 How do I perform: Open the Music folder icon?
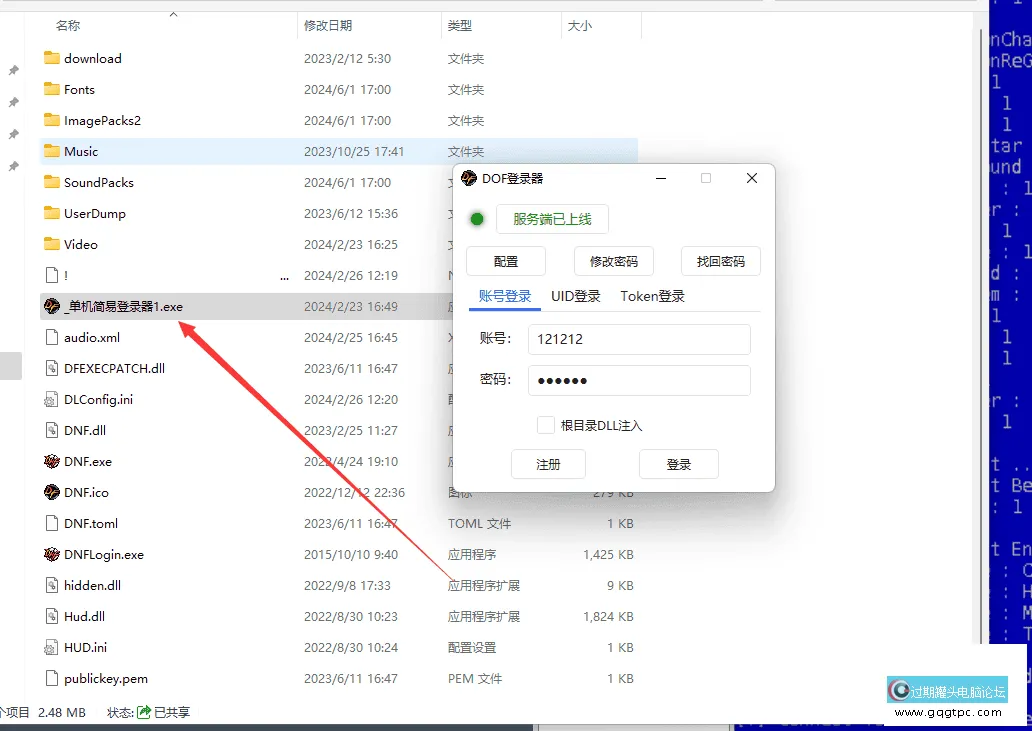tap(52, 151)
